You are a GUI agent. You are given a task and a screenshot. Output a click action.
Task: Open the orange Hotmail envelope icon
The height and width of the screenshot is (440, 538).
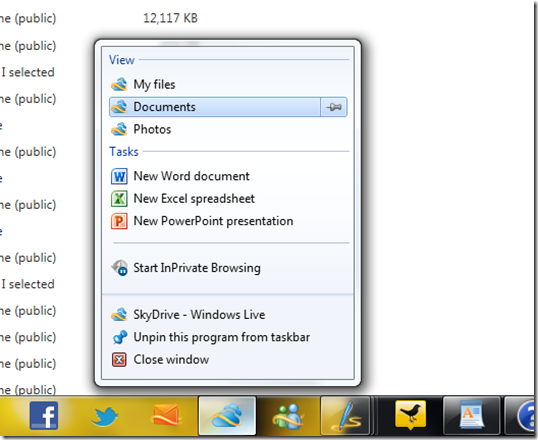[x=166, y=415]
